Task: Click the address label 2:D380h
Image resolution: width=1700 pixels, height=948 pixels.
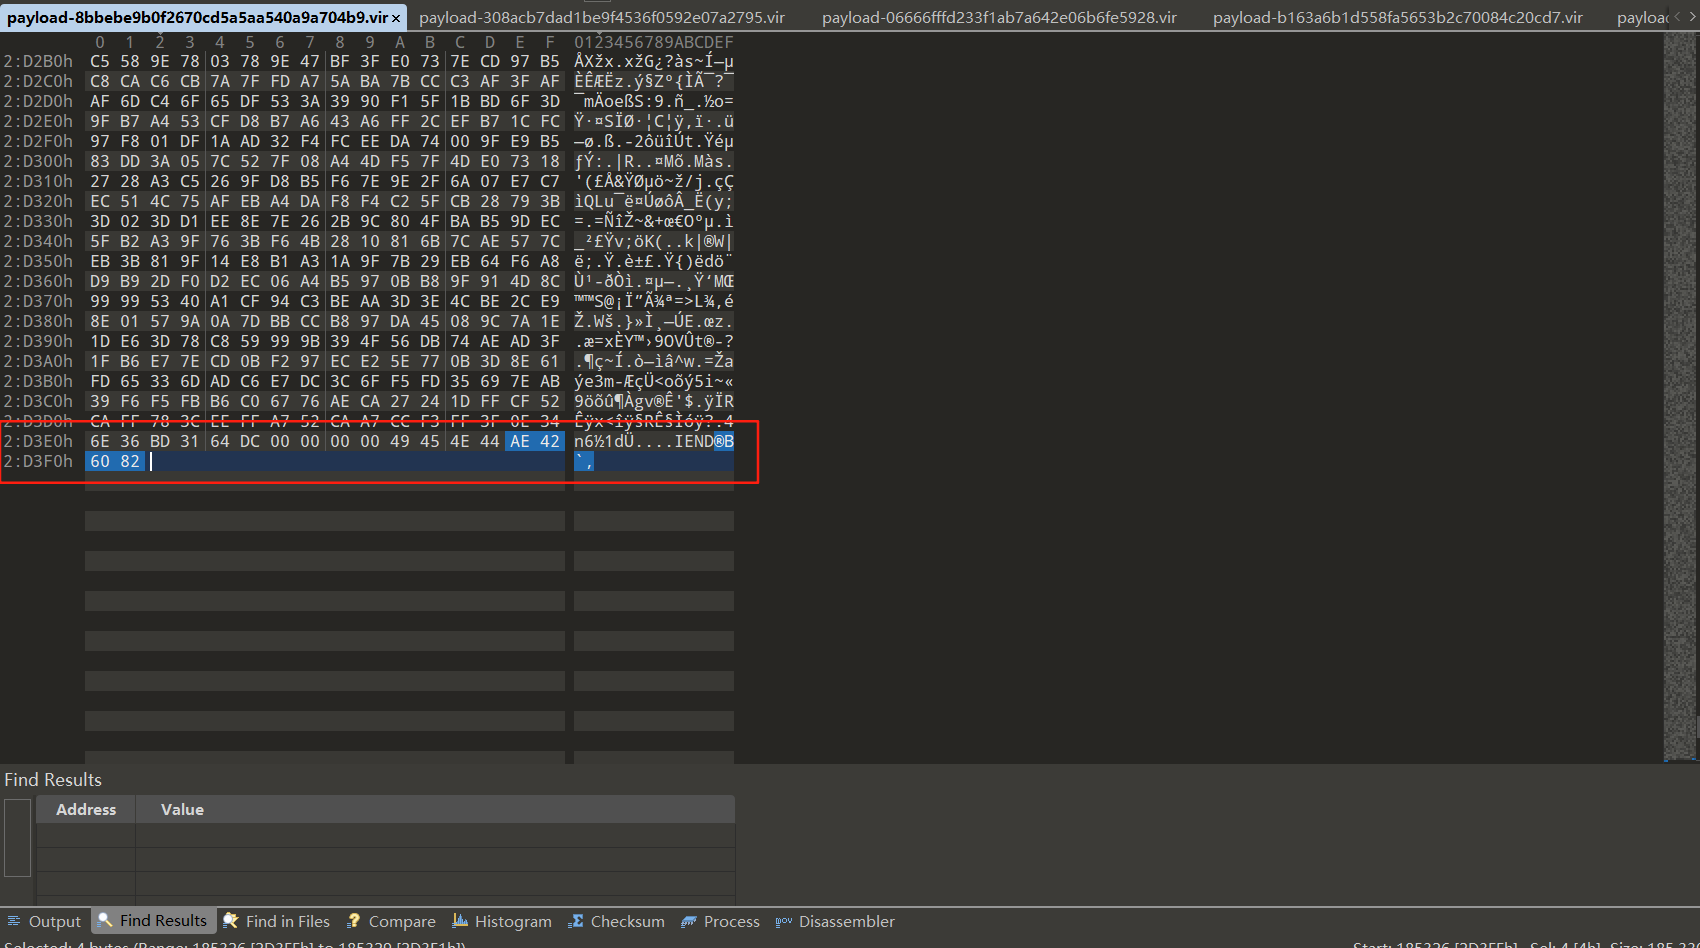Action: pos(38,321)
